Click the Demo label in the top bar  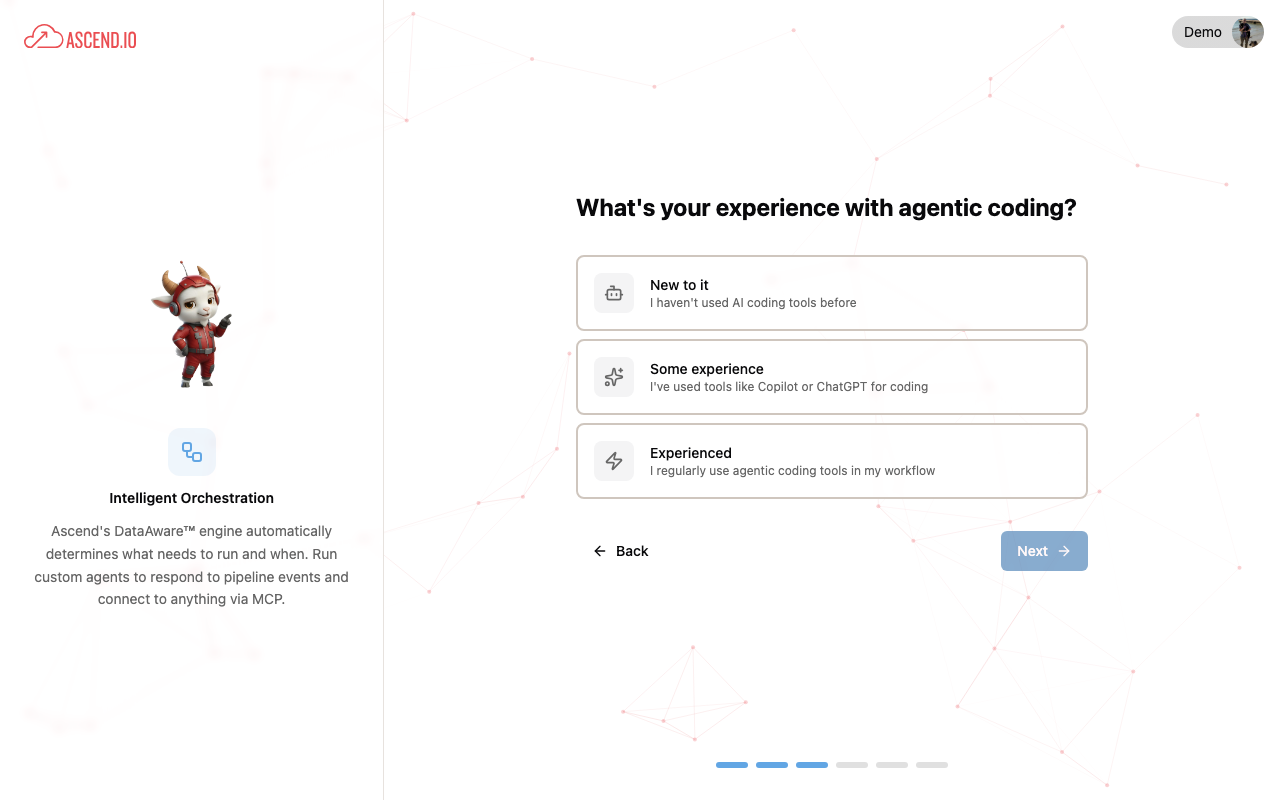pos(1203,32)
